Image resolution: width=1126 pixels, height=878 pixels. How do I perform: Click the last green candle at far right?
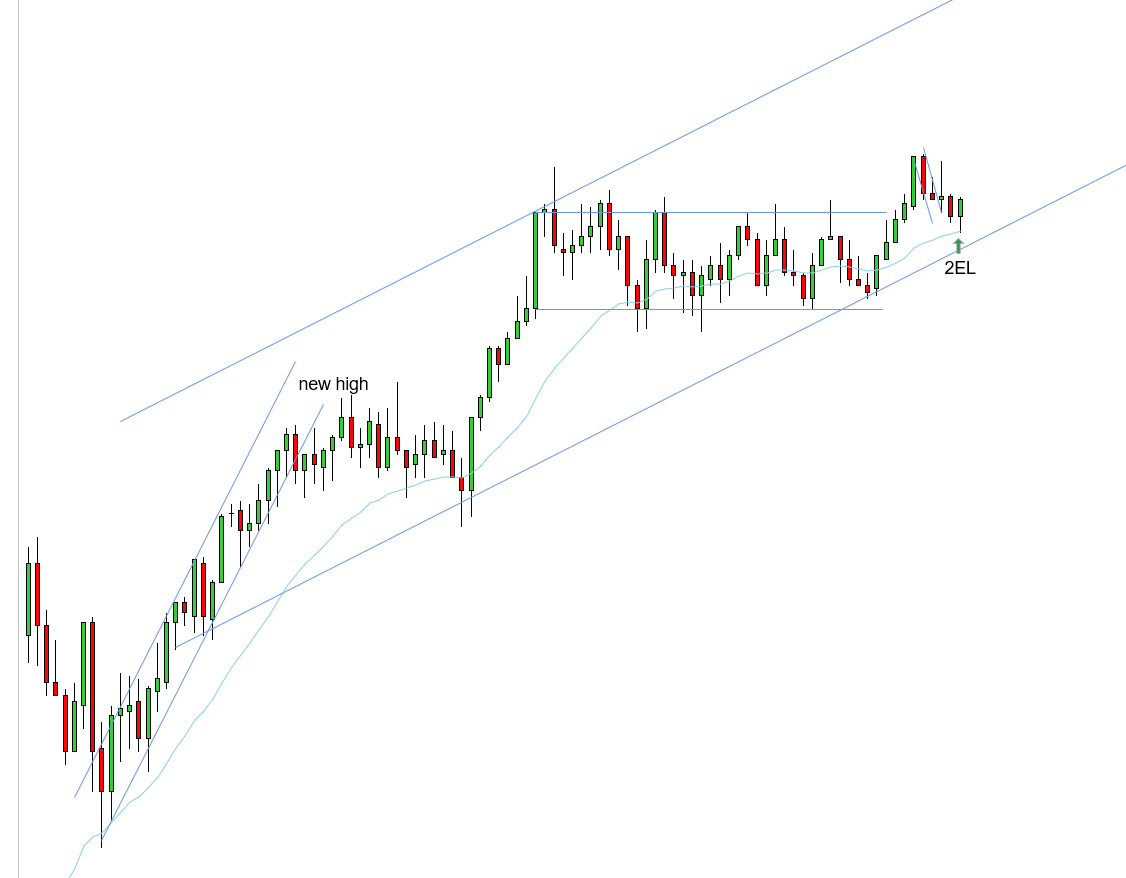(960, 207)
